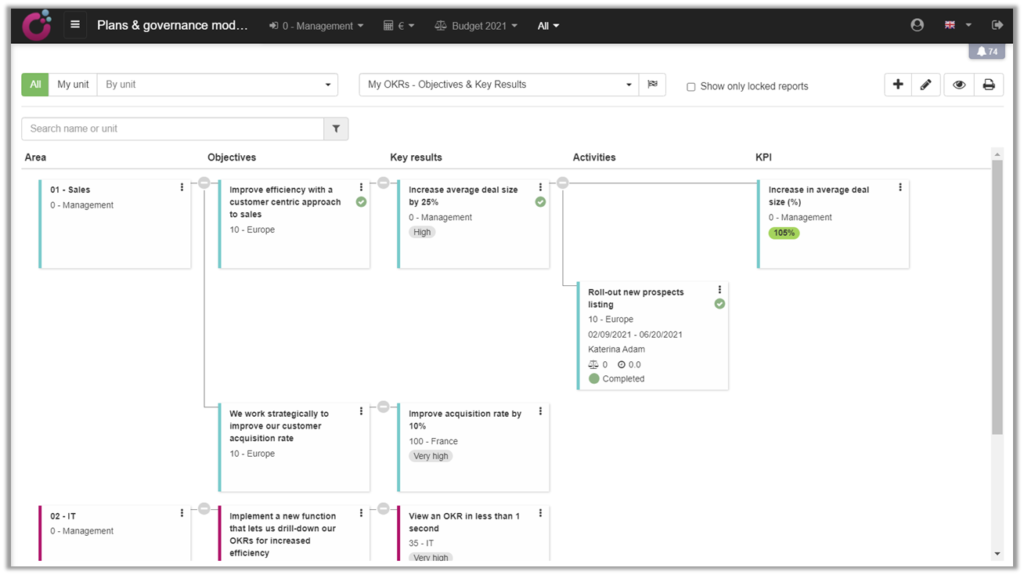
Task: Open options on Roll-out new prospects listing card
Action: (720, 289)
